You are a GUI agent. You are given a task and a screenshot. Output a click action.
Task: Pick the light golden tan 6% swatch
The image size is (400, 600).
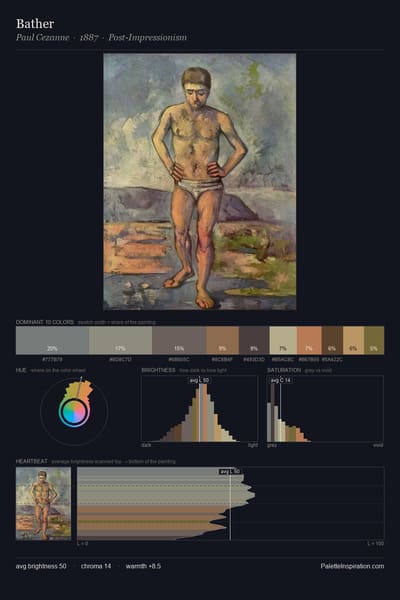(x=353, y=340)
